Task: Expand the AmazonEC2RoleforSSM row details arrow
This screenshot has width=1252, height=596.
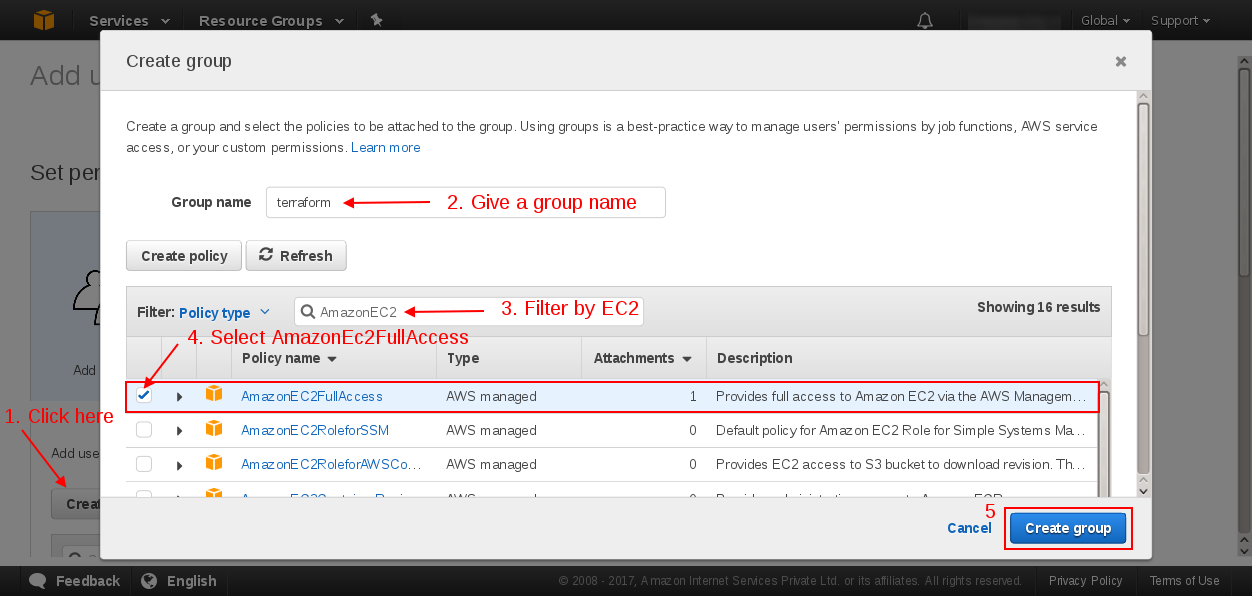Action: [180, 431]
